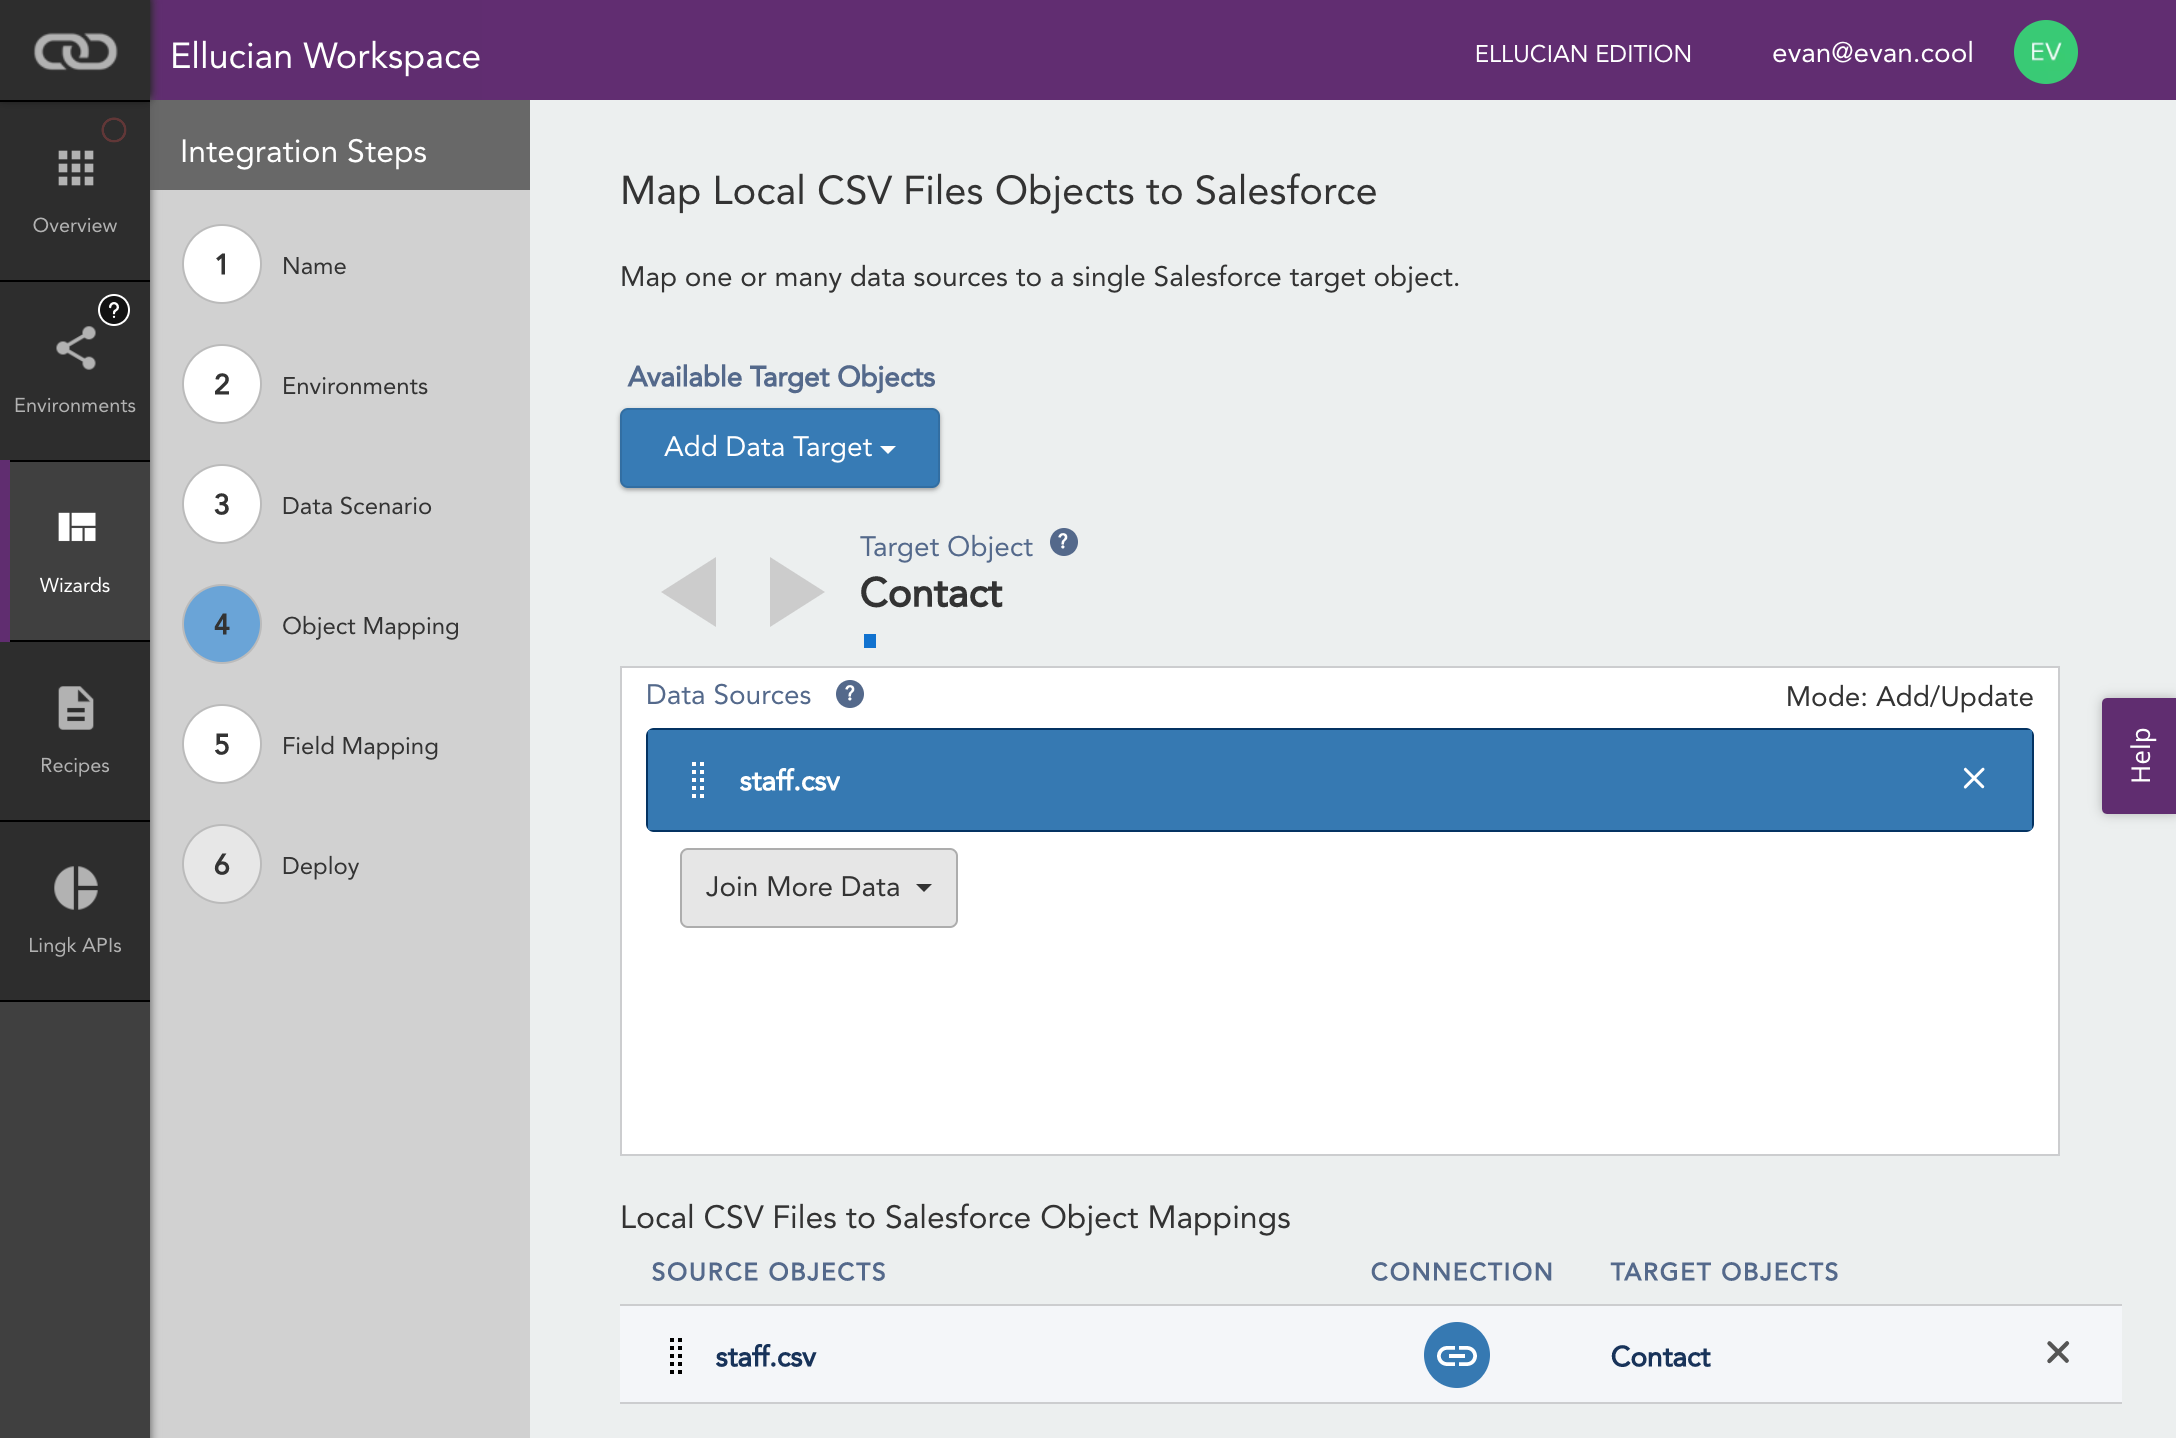Go to next target object arrow
Image resolution: width=2176 pixels, height=1438 pixels.
click(x=796, y=592)
